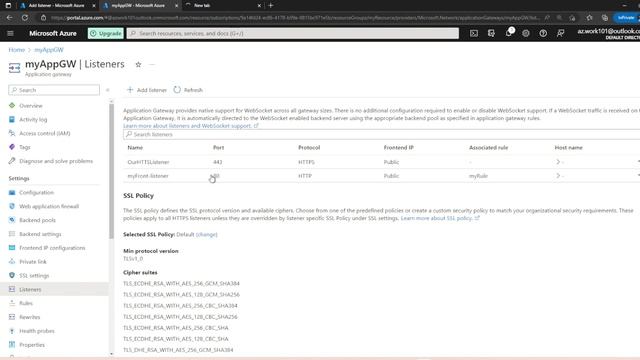Click the browser back arrow
The image size is (640, 360).
click(x=9, y=18)
